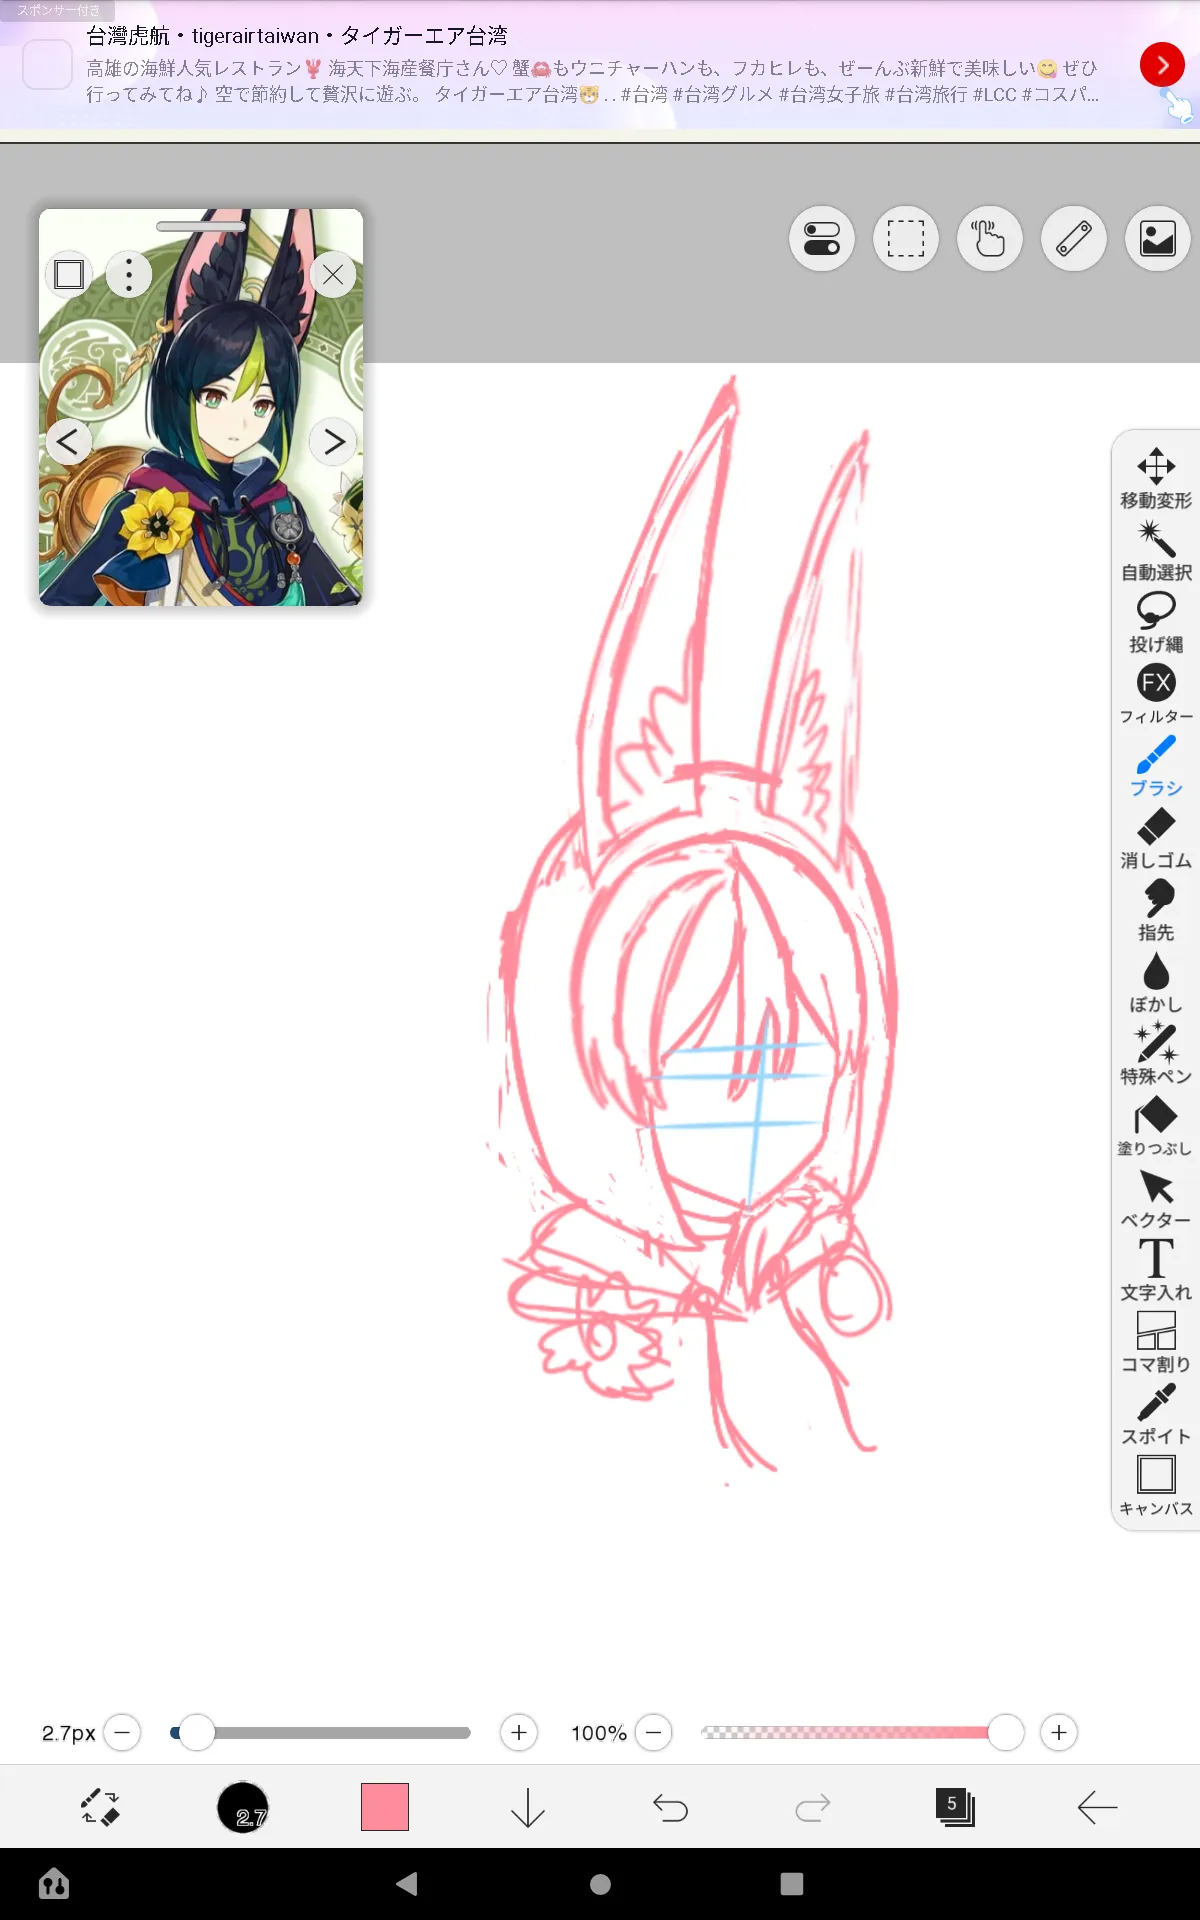The width and height of the screenshot is (1200, 1920).
Task: Increase opacity with plus button
Action: tap(1059, 1732)
